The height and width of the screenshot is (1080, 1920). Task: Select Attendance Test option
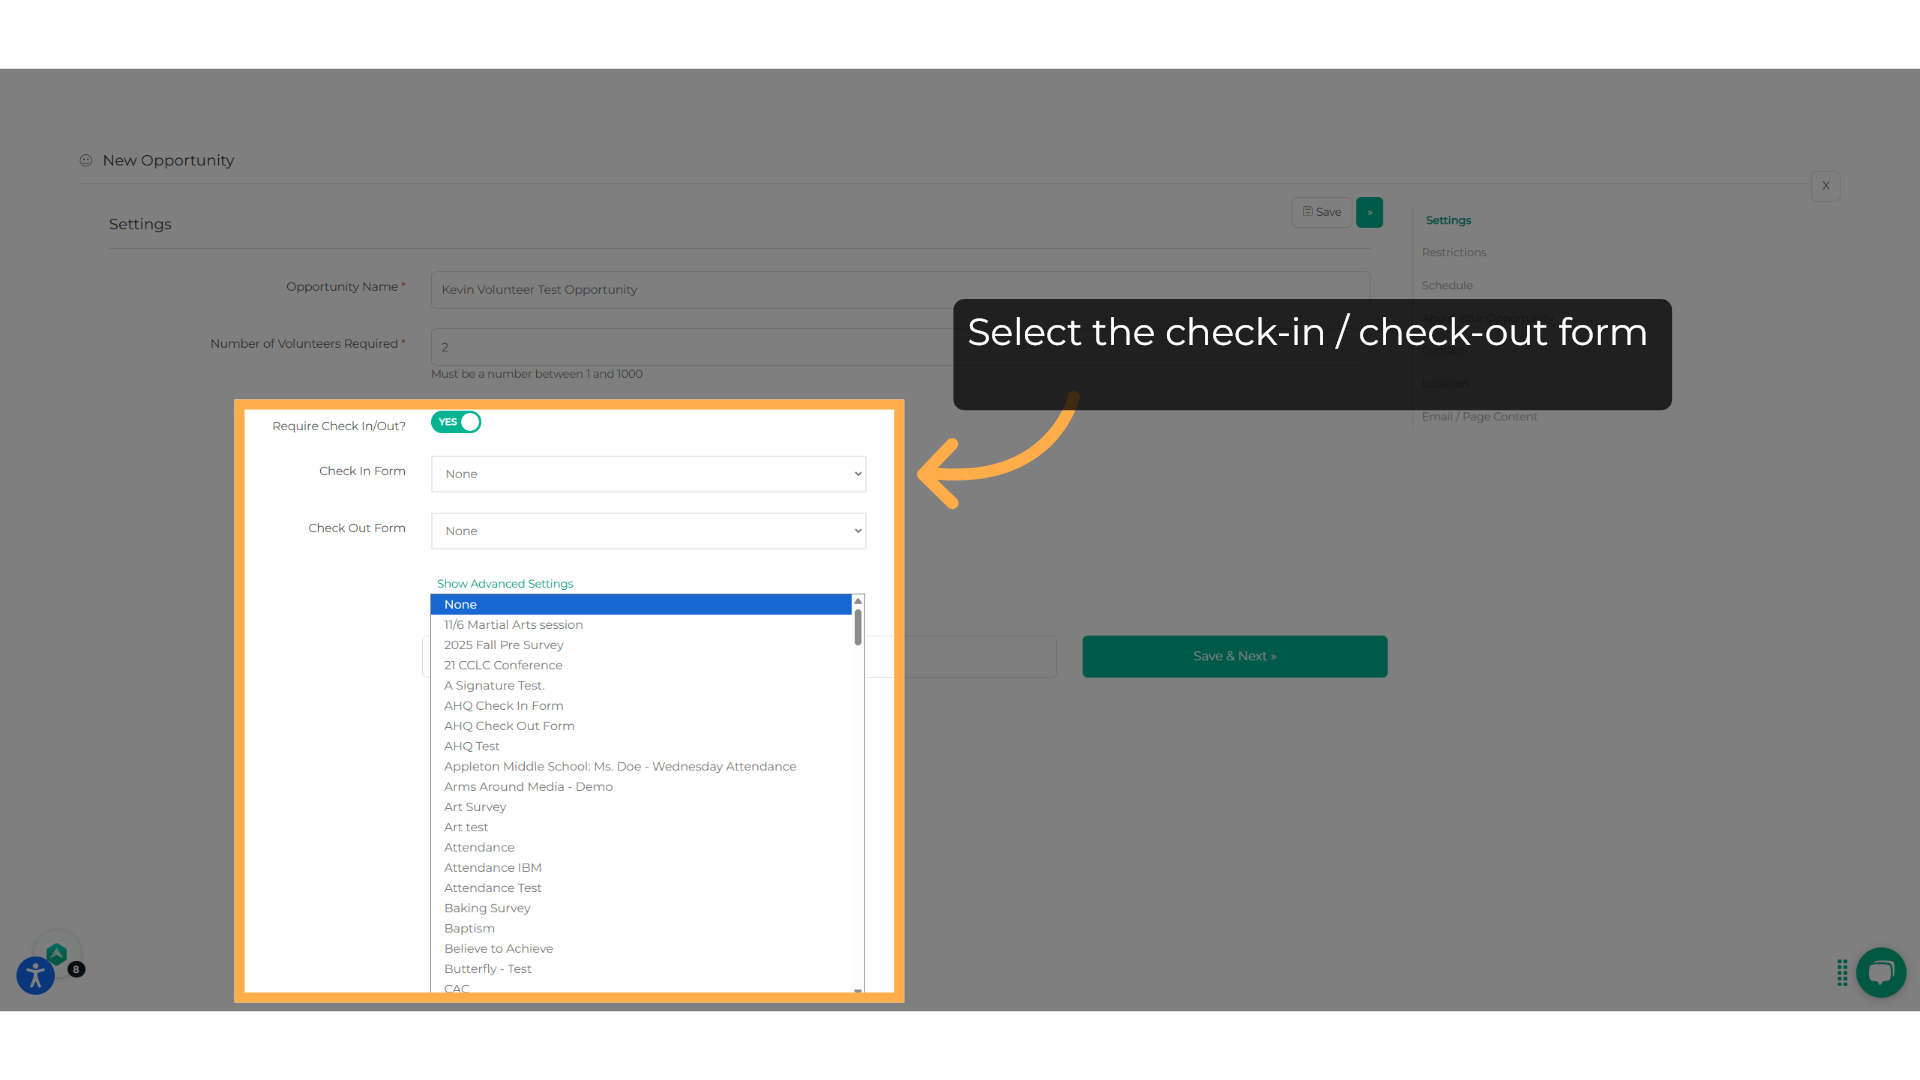[x=641, y=888]
